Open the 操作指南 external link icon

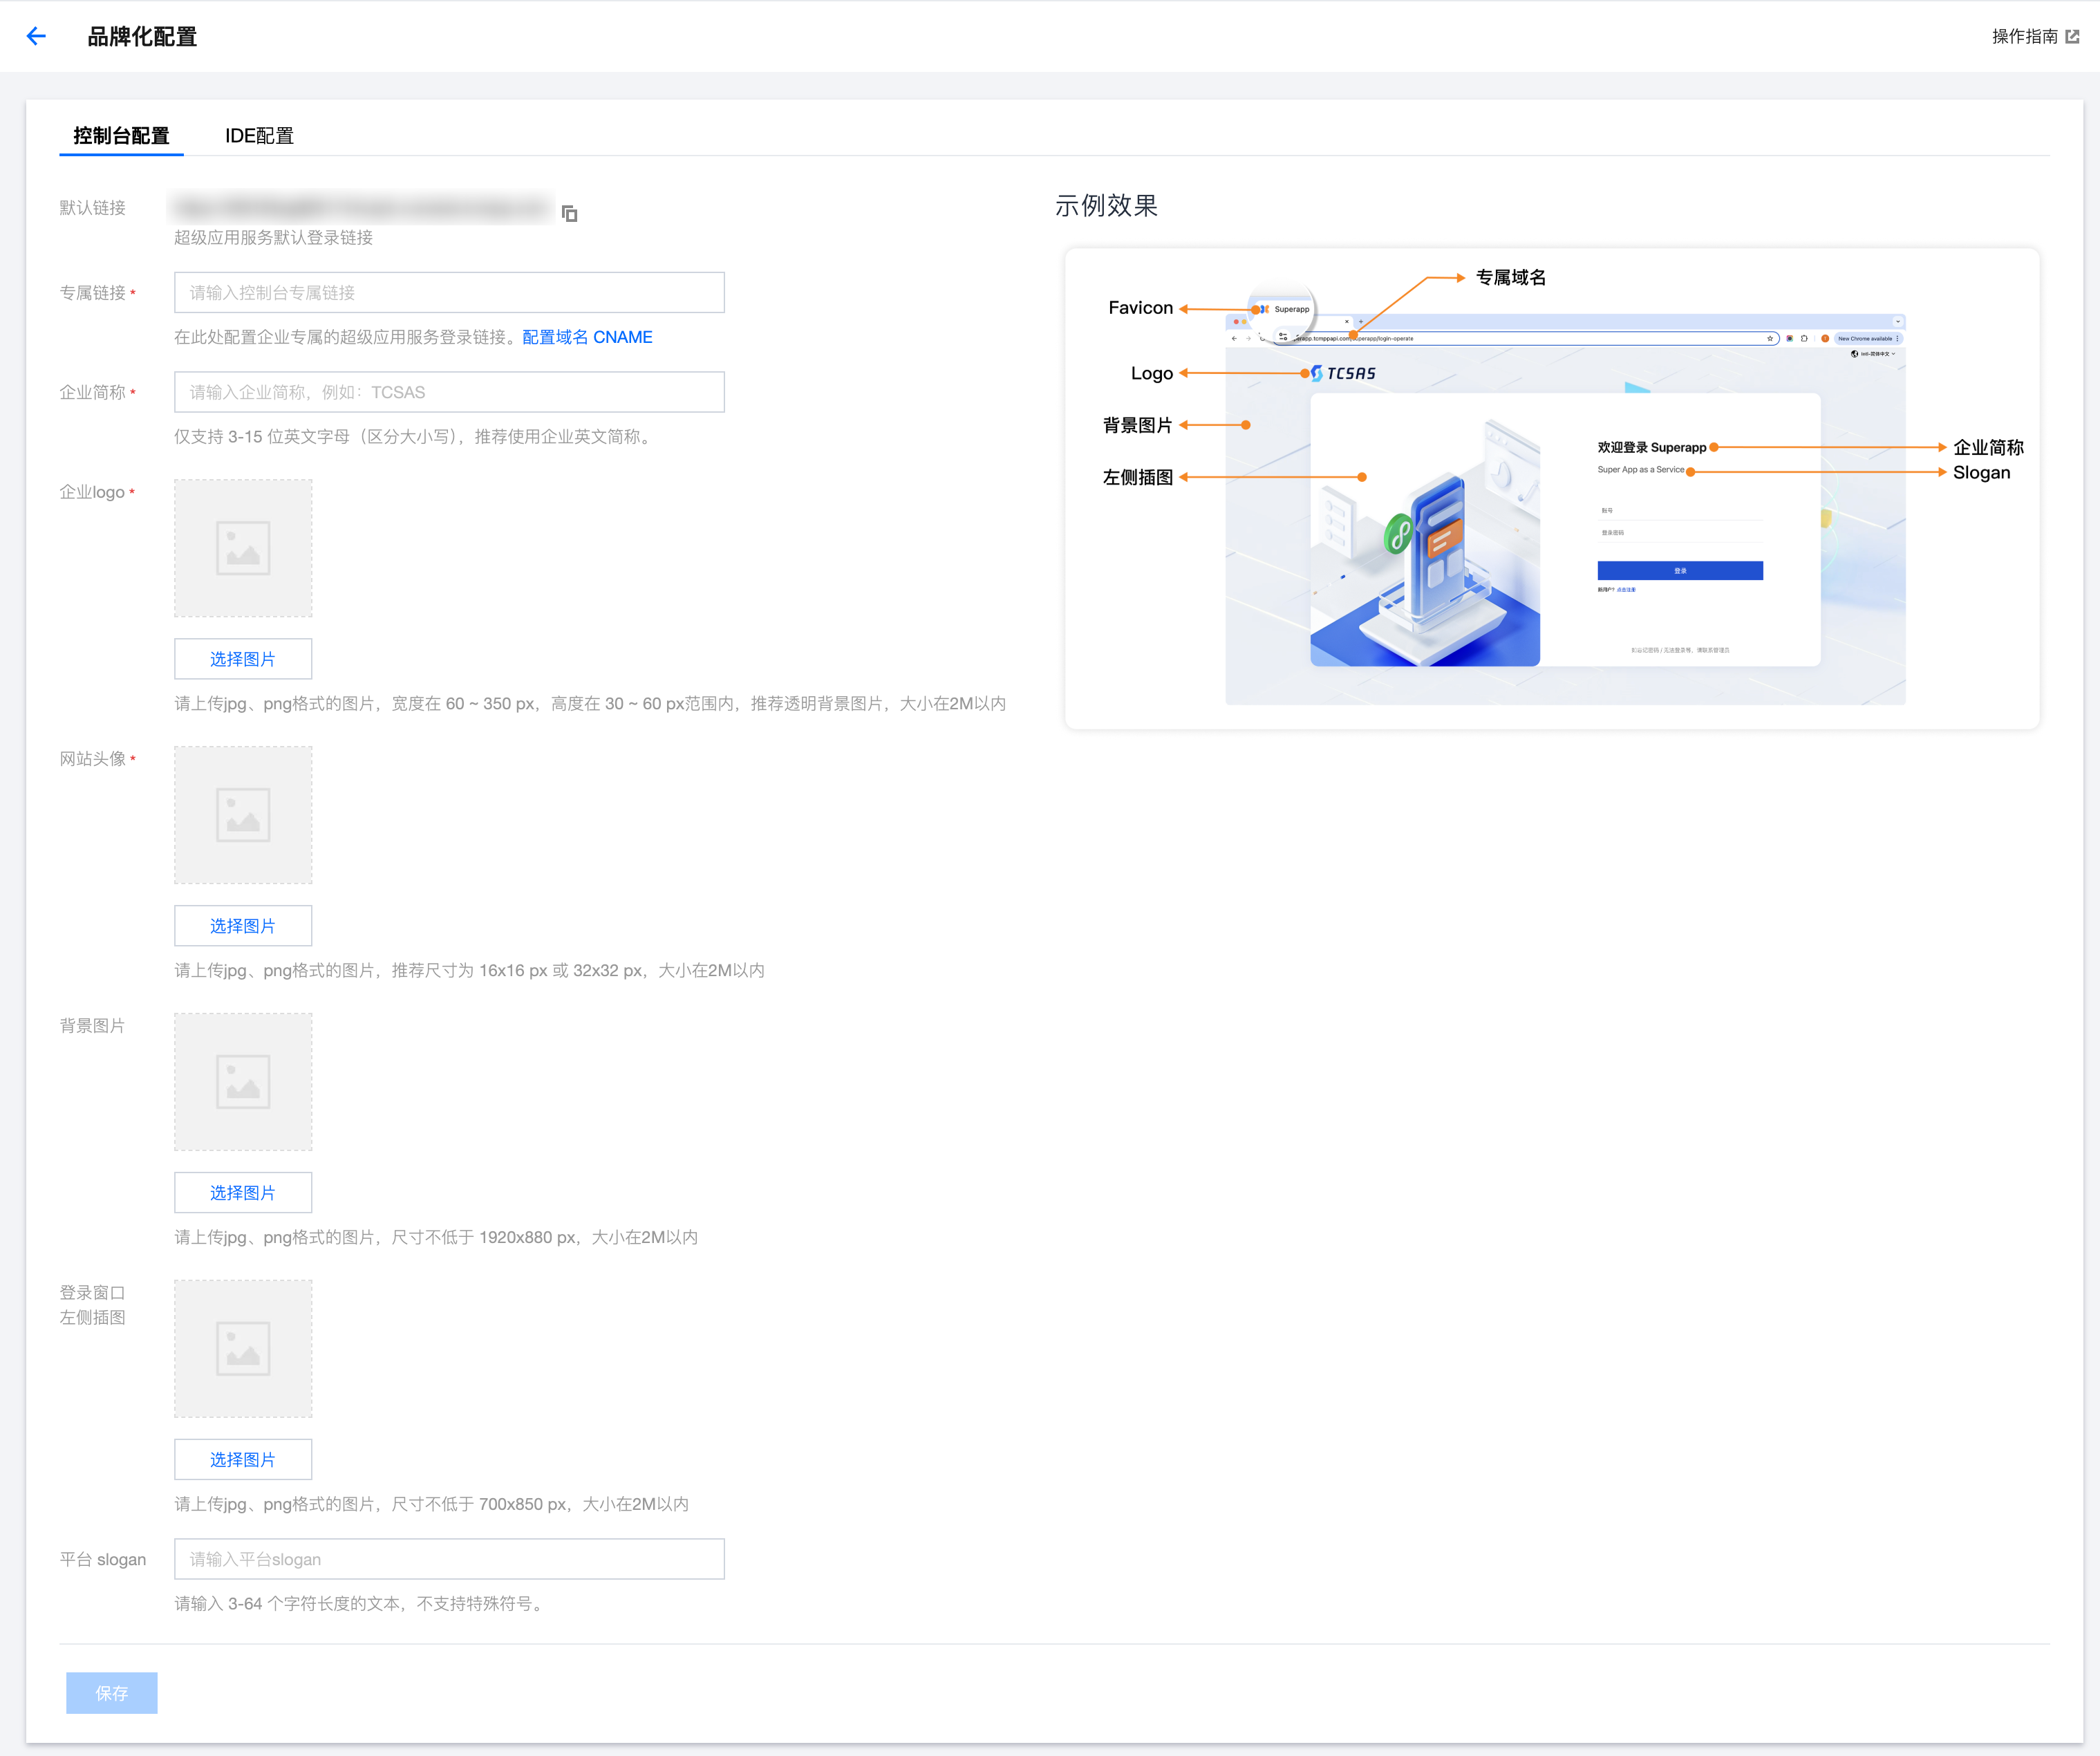(2072, 37)
